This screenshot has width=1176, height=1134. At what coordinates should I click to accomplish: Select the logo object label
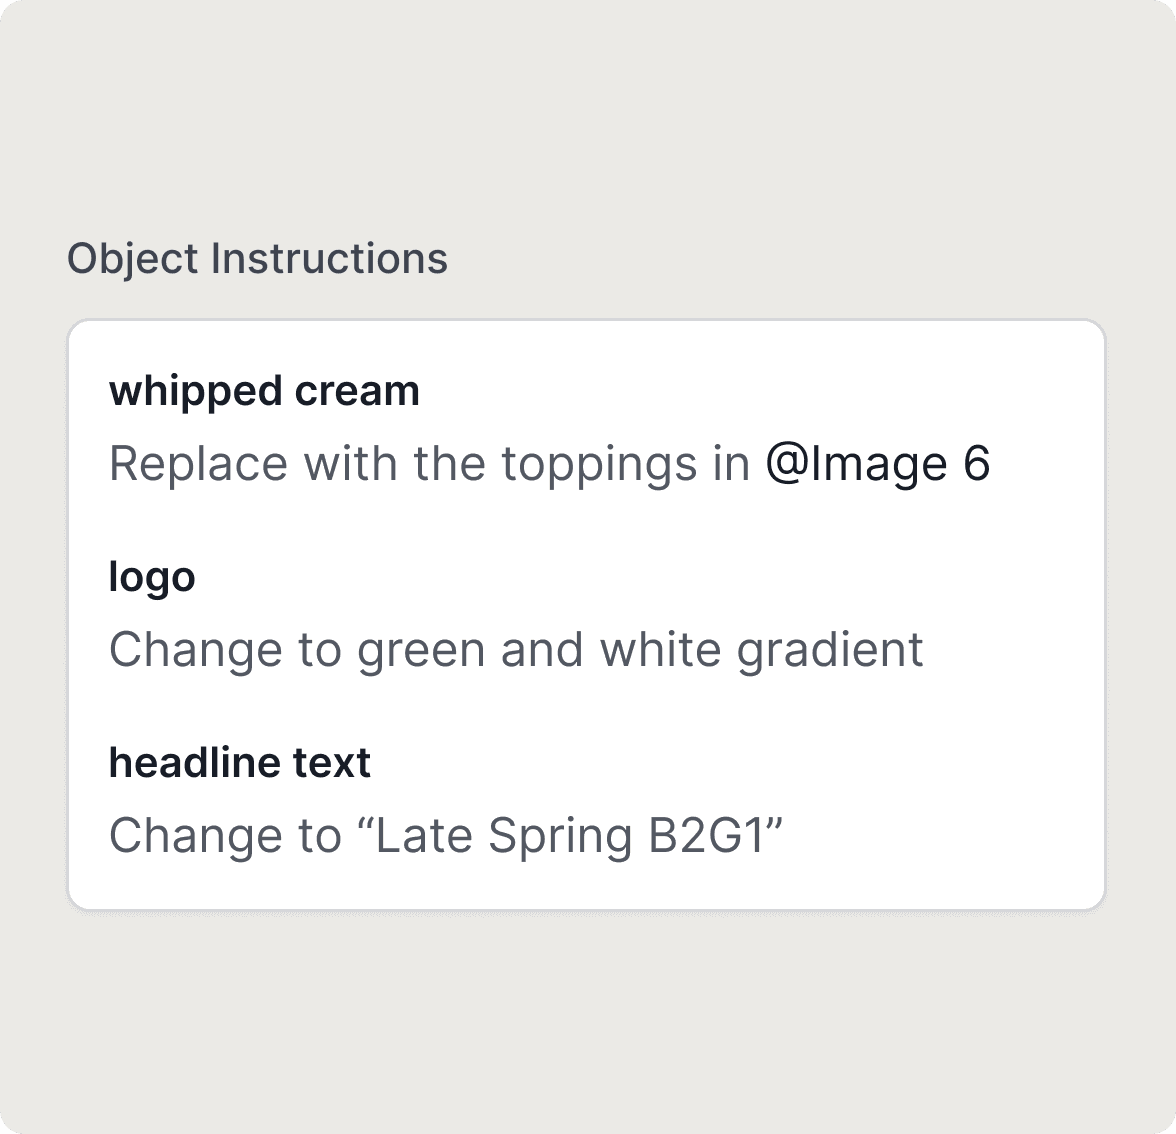tap(152, 577)
